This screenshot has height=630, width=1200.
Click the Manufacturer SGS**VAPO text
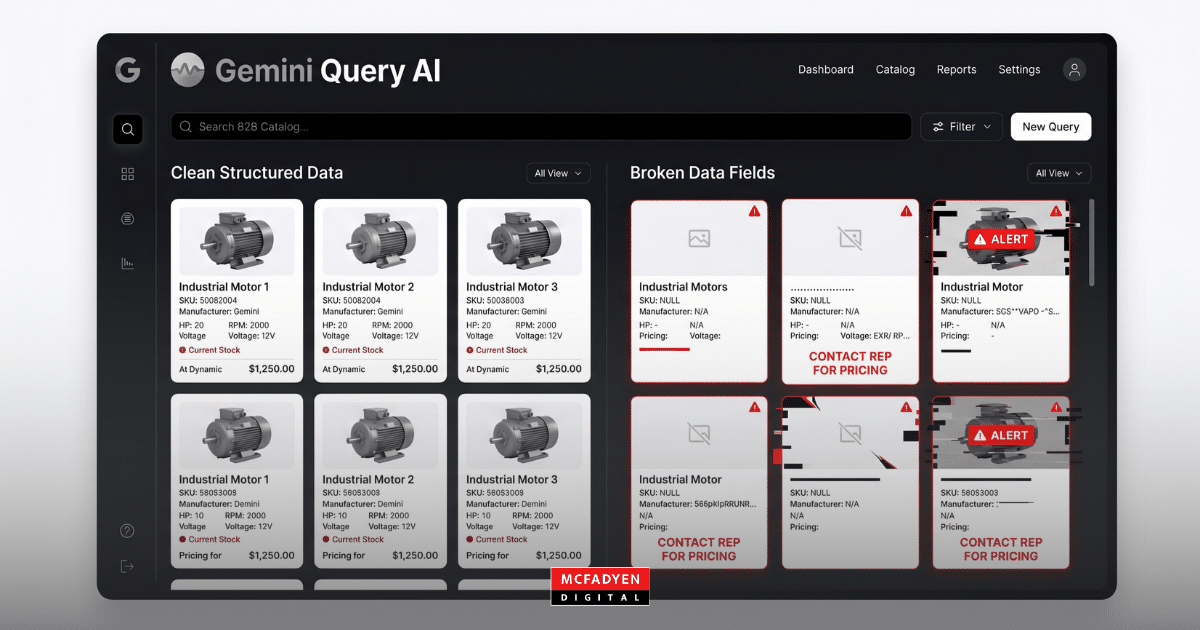[x=1000, y=312]
